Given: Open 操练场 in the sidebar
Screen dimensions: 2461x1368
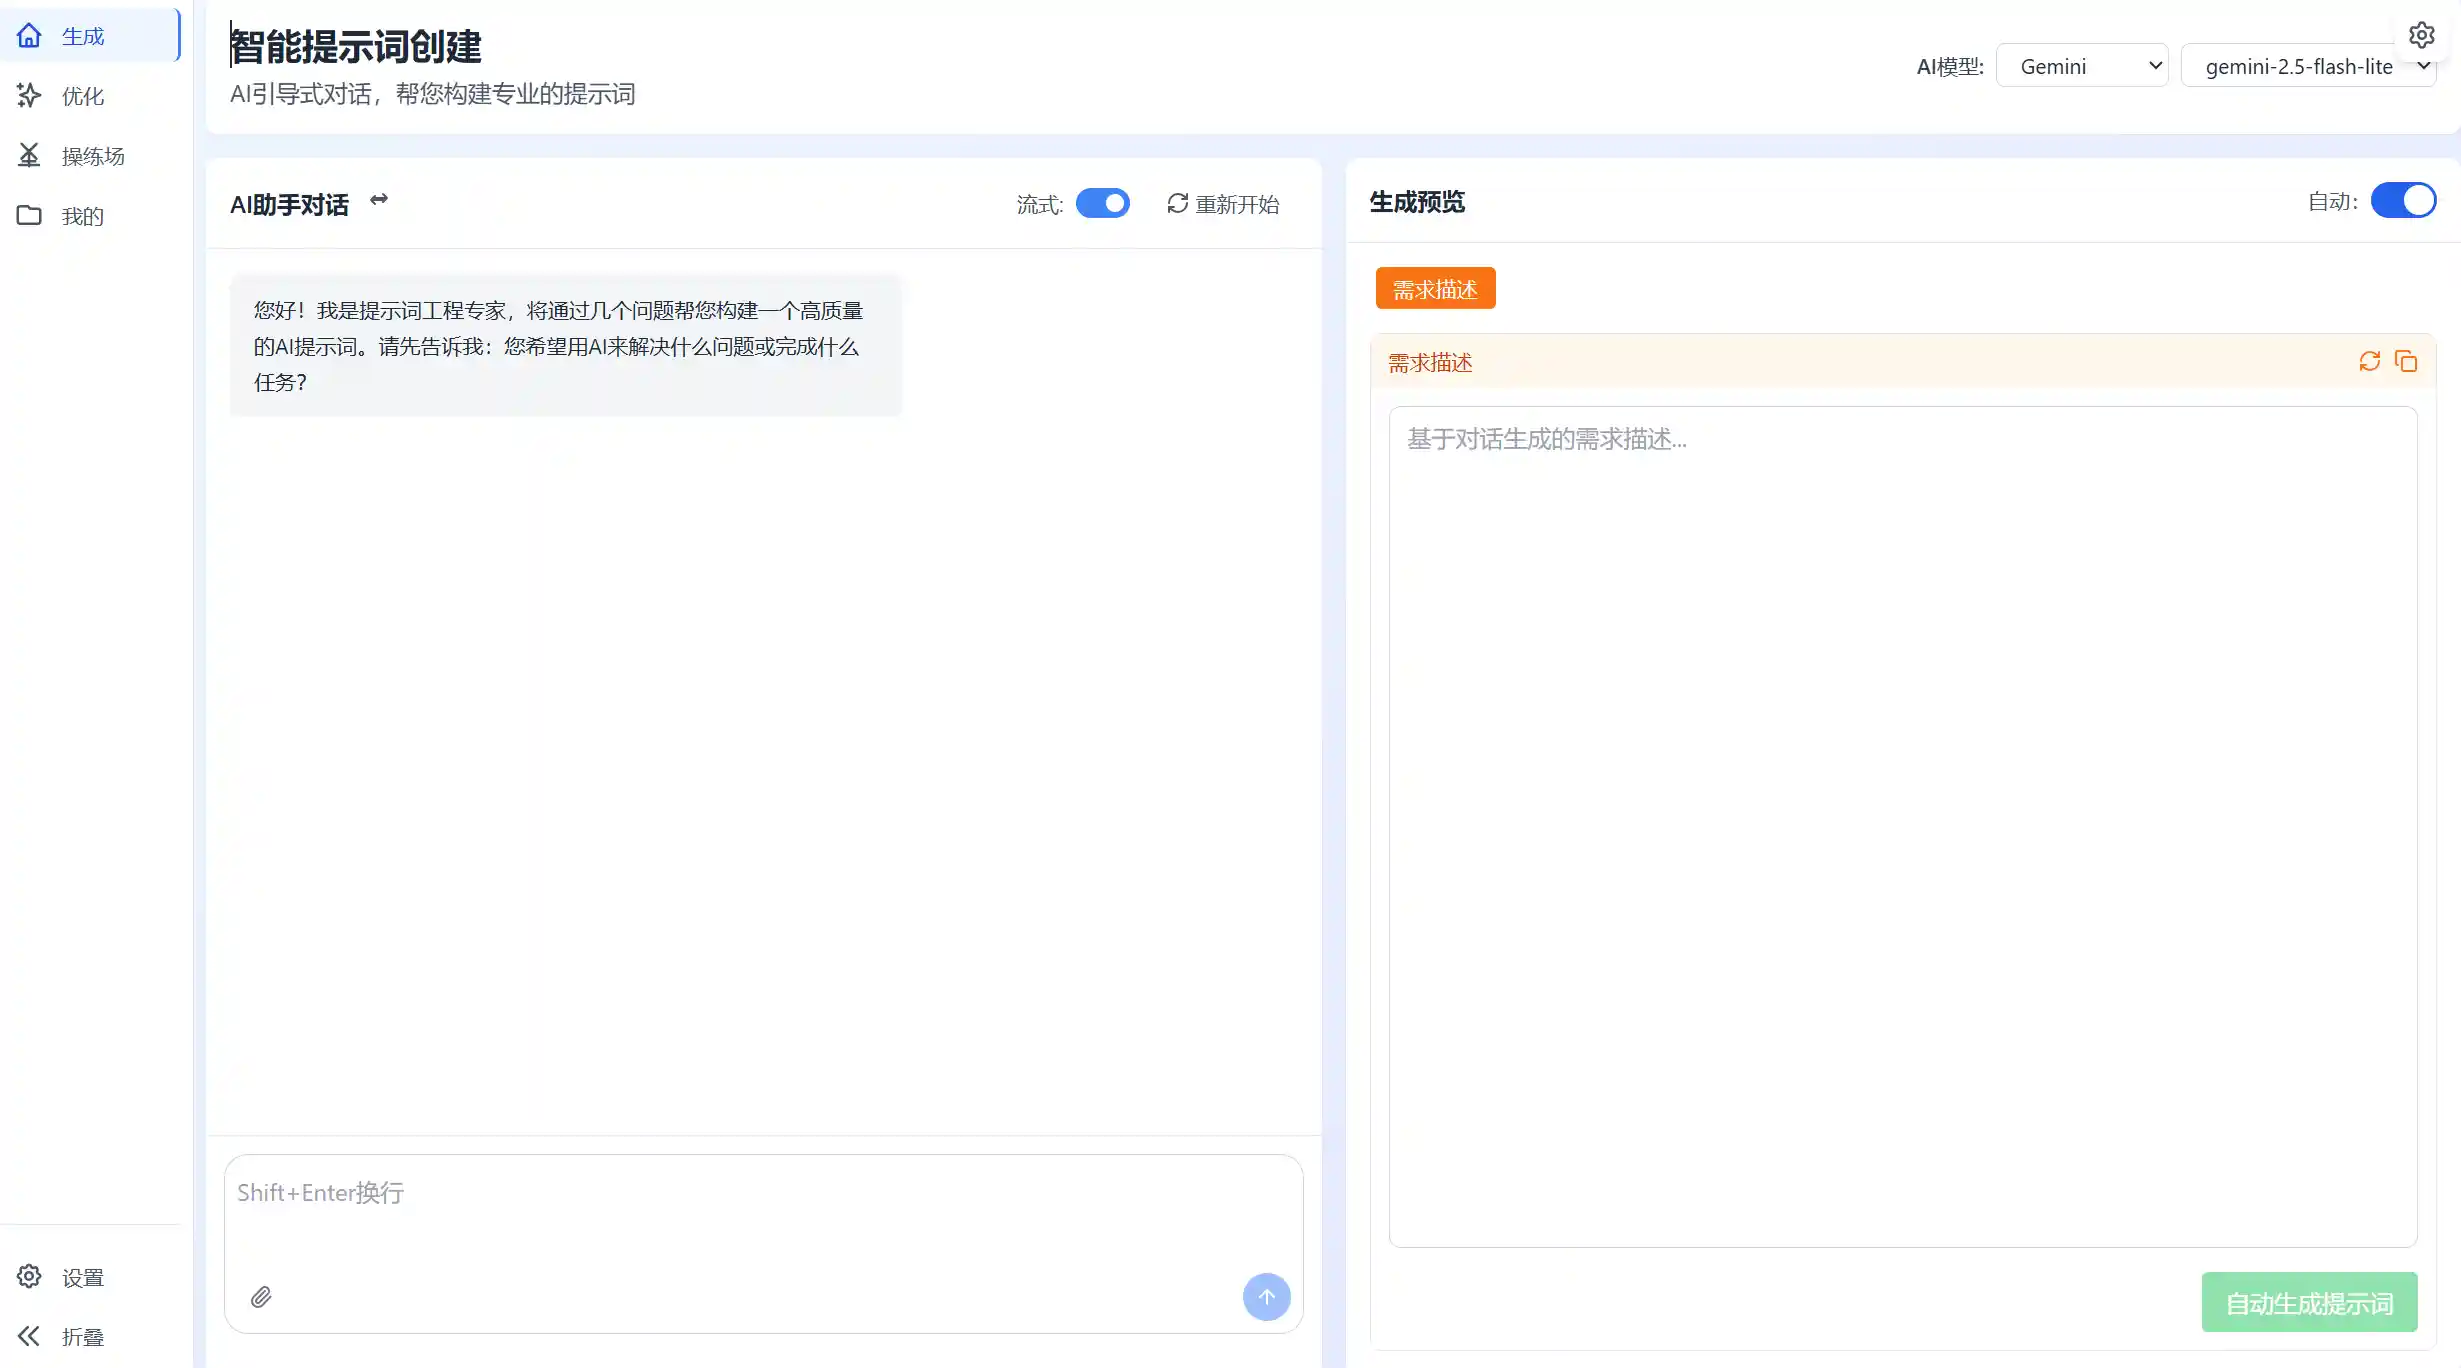Looking at the screenshot, I should 90,156.
